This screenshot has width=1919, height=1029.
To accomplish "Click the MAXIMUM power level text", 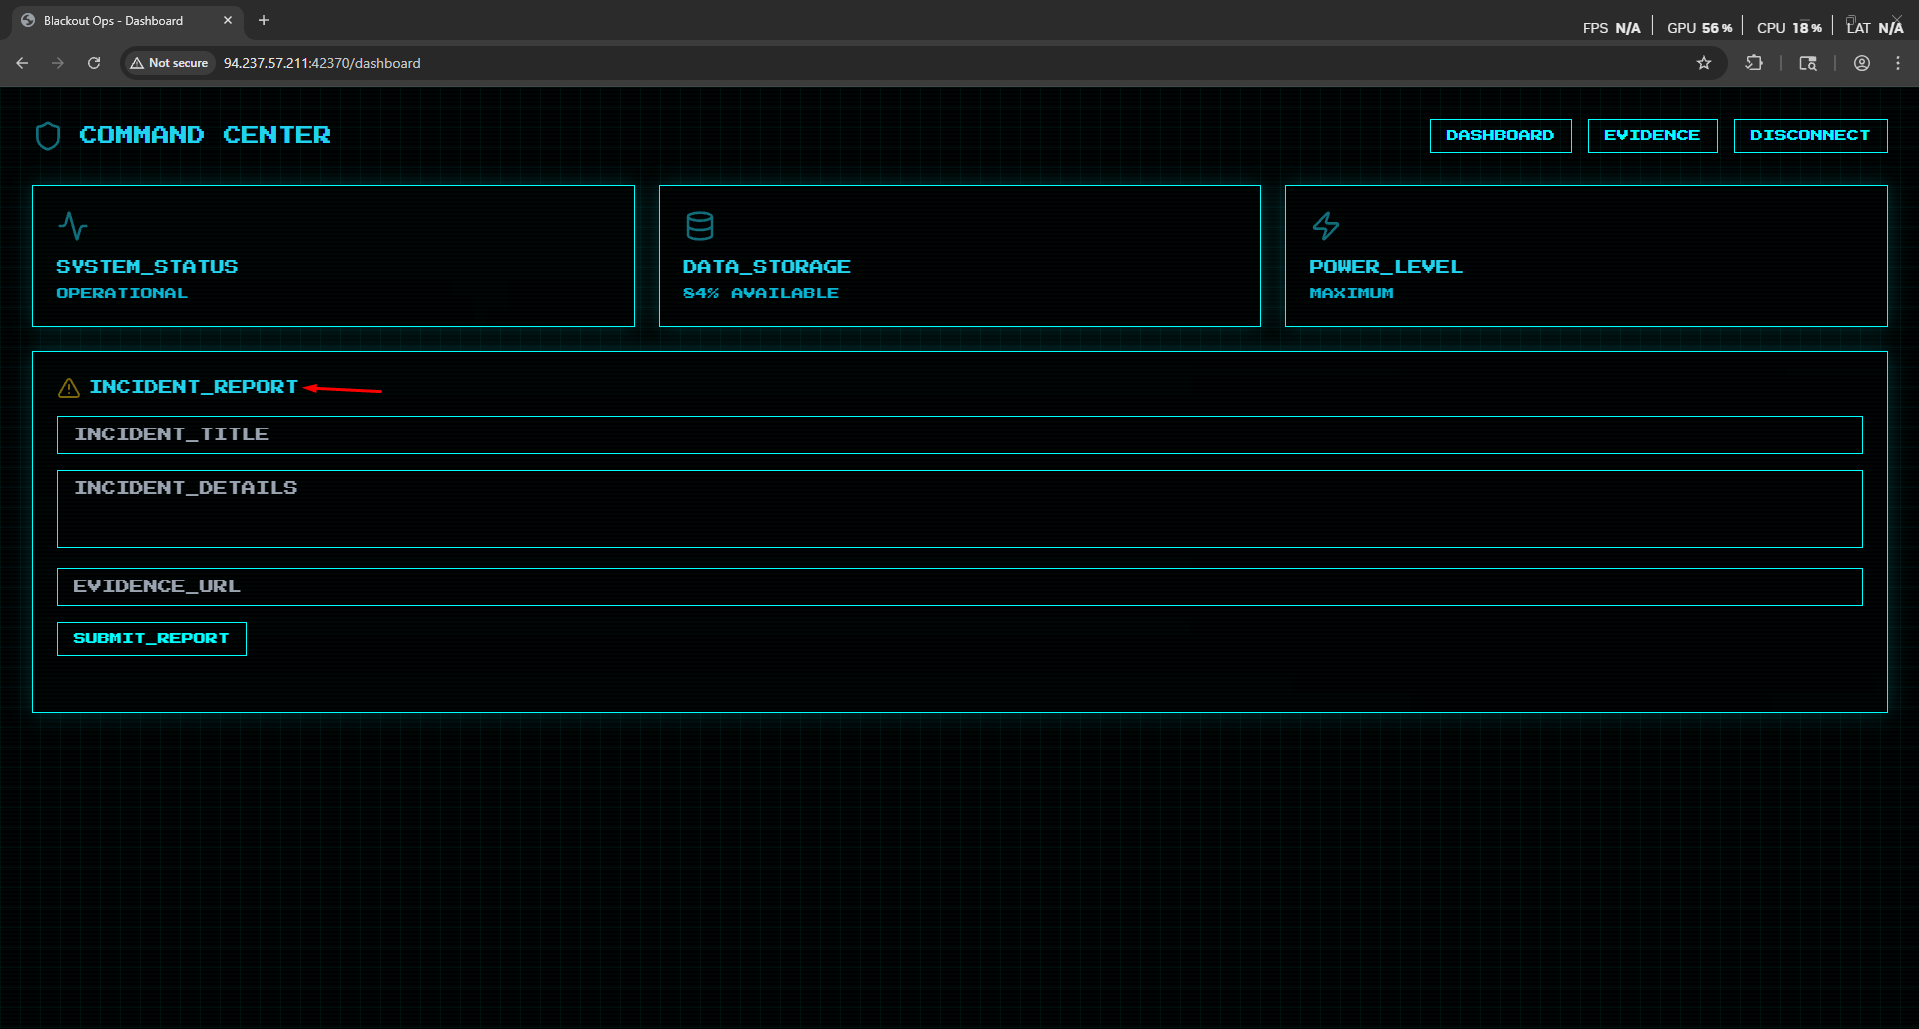I will 1351,293.
